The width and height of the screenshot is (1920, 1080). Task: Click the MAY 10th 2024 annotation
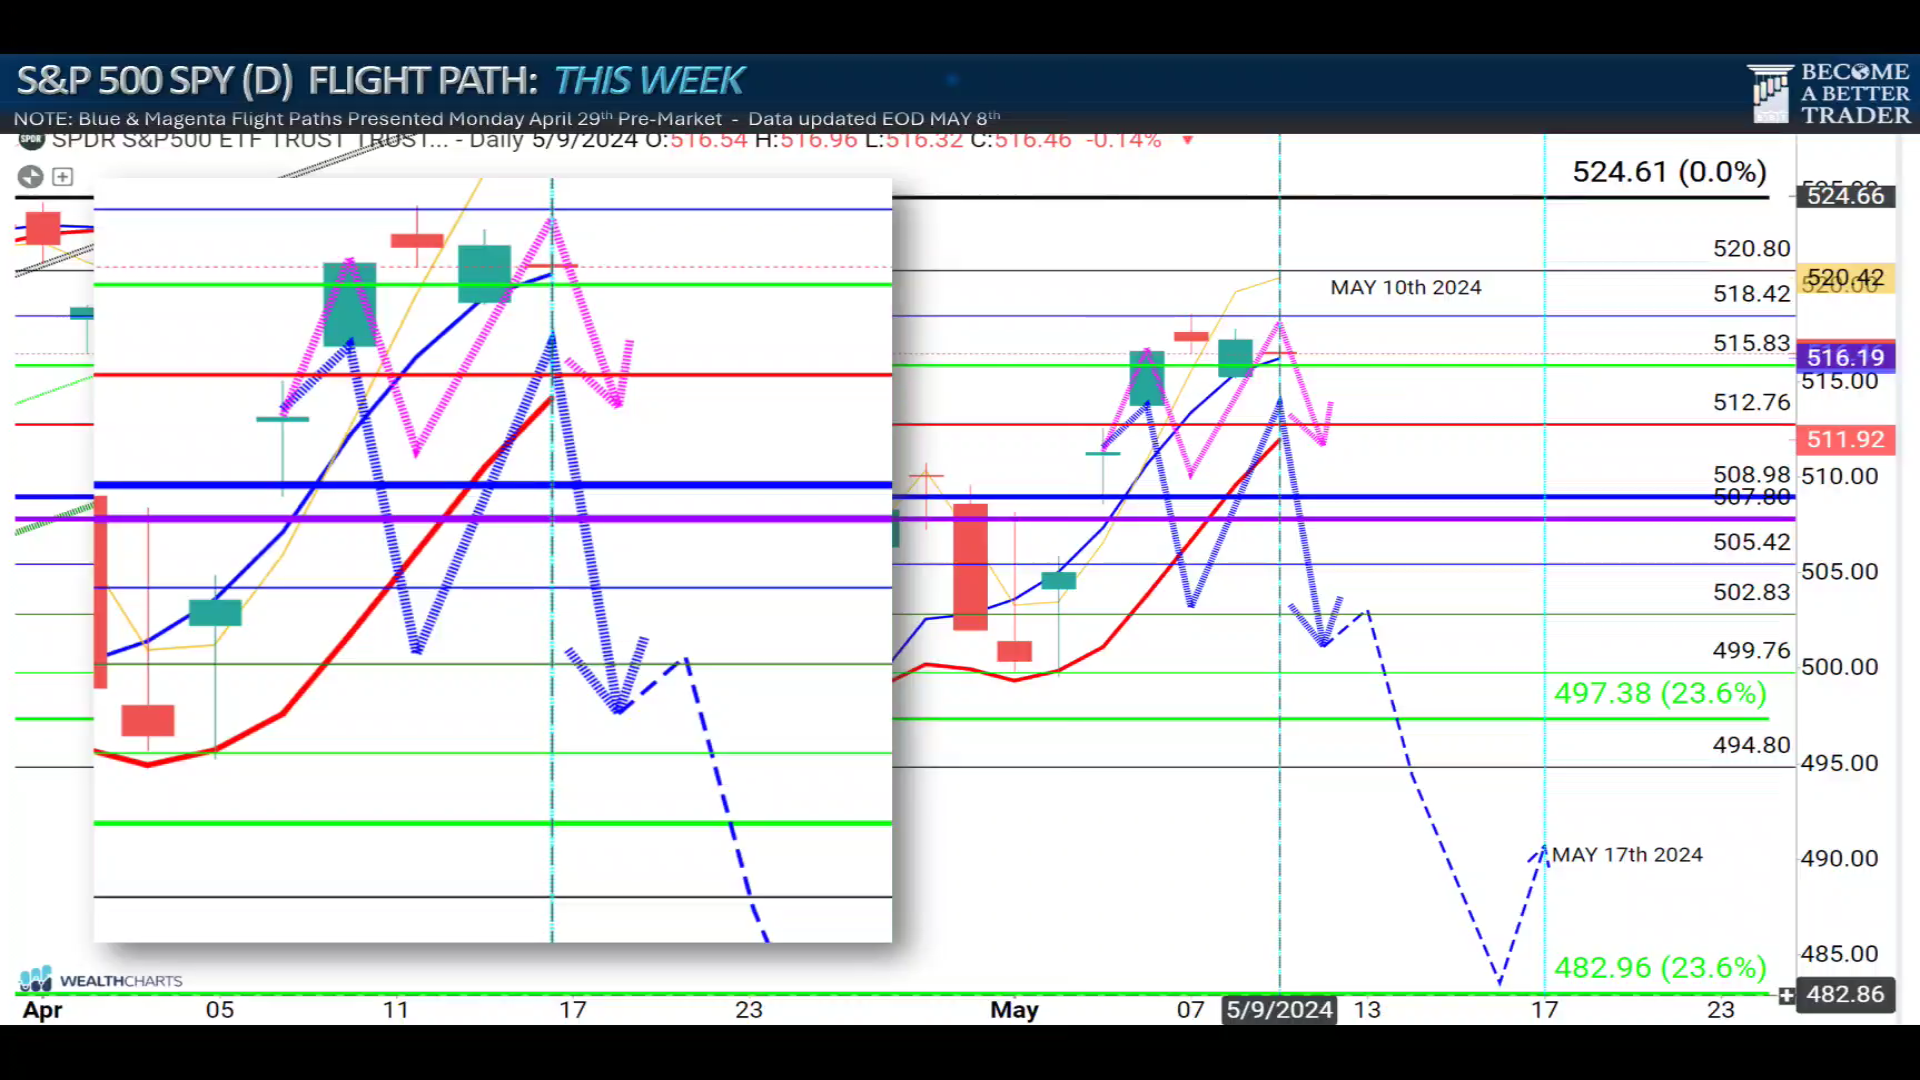pos(1405,288)
